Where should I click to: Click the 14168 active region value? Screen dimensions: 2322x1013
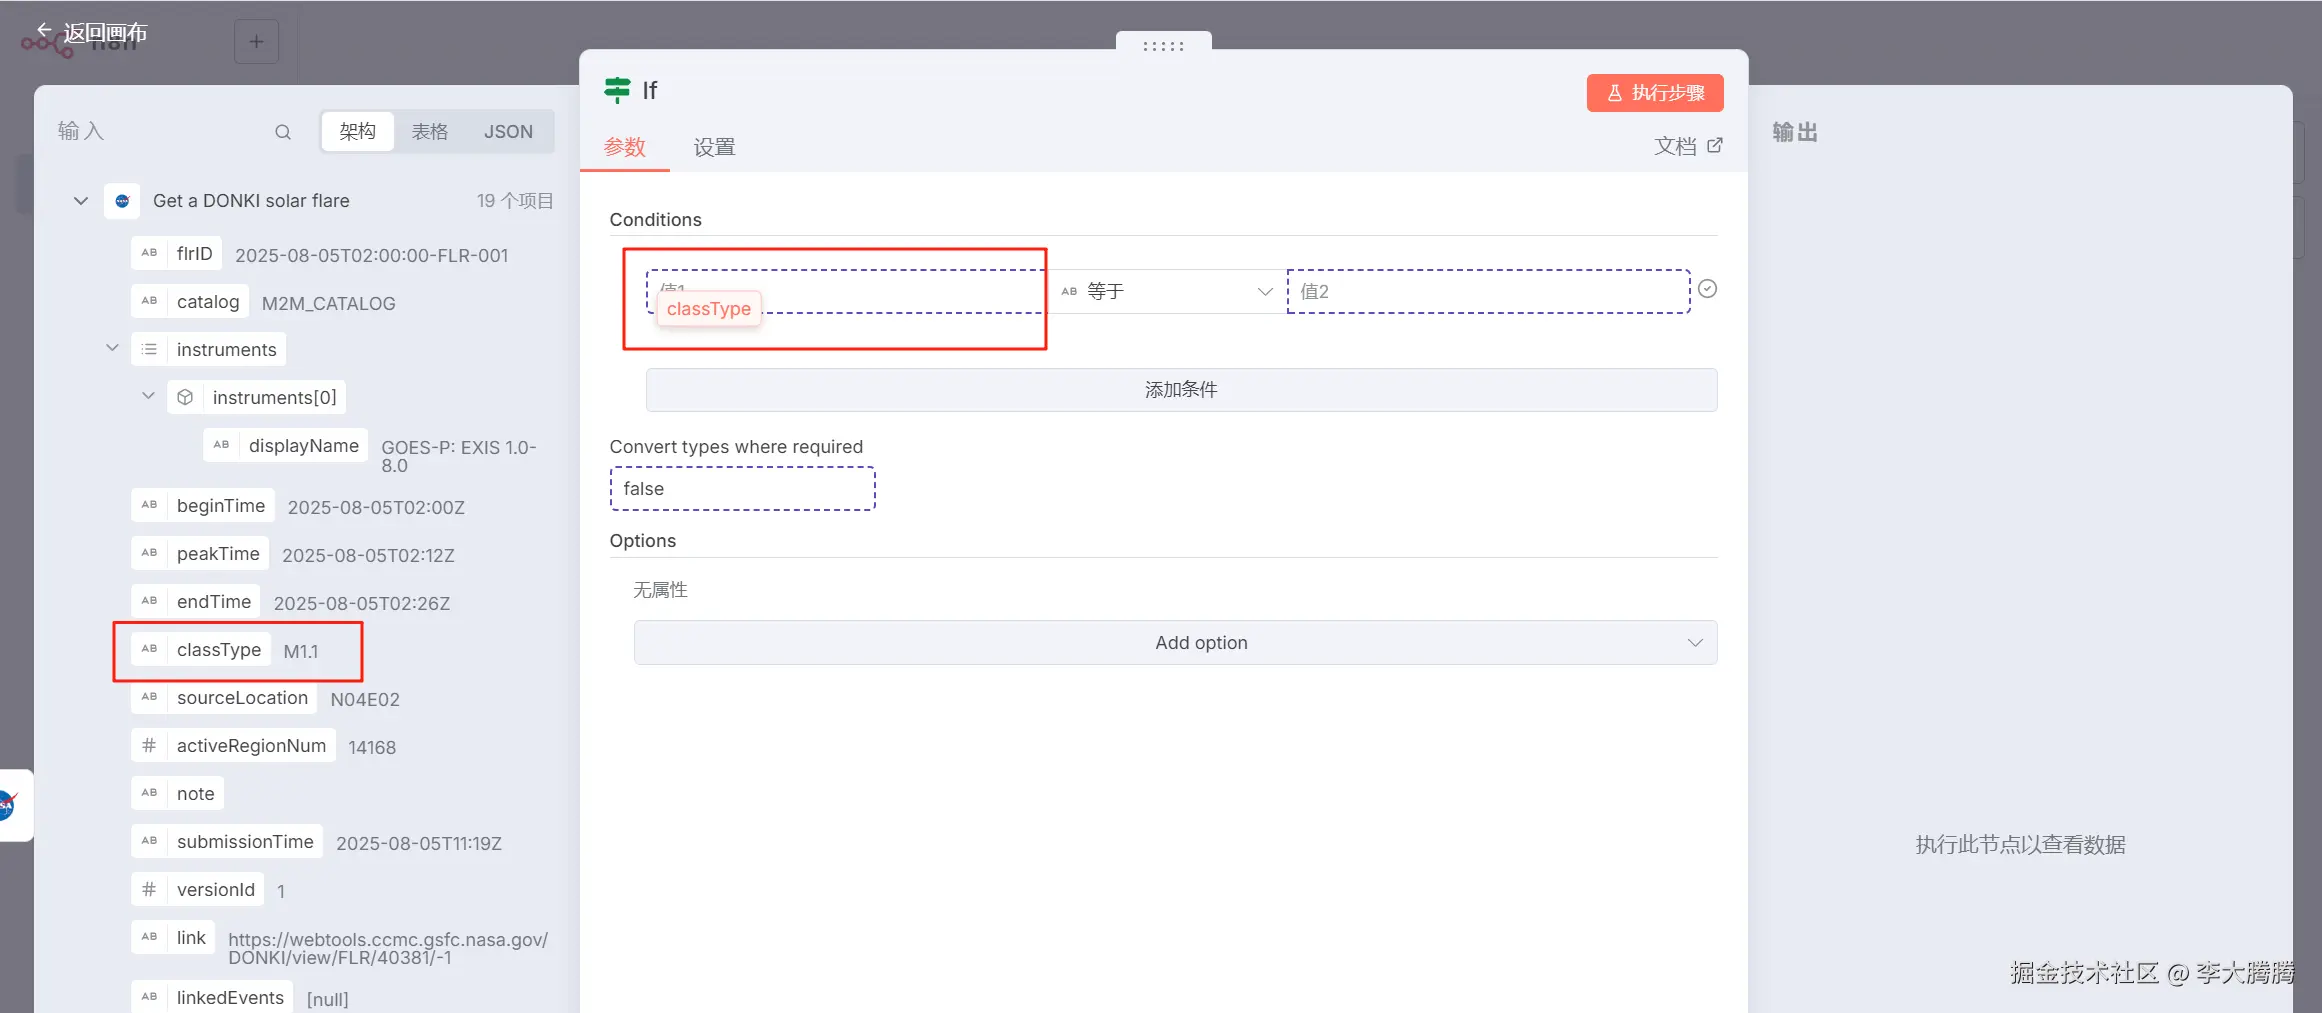coord(372,748)
